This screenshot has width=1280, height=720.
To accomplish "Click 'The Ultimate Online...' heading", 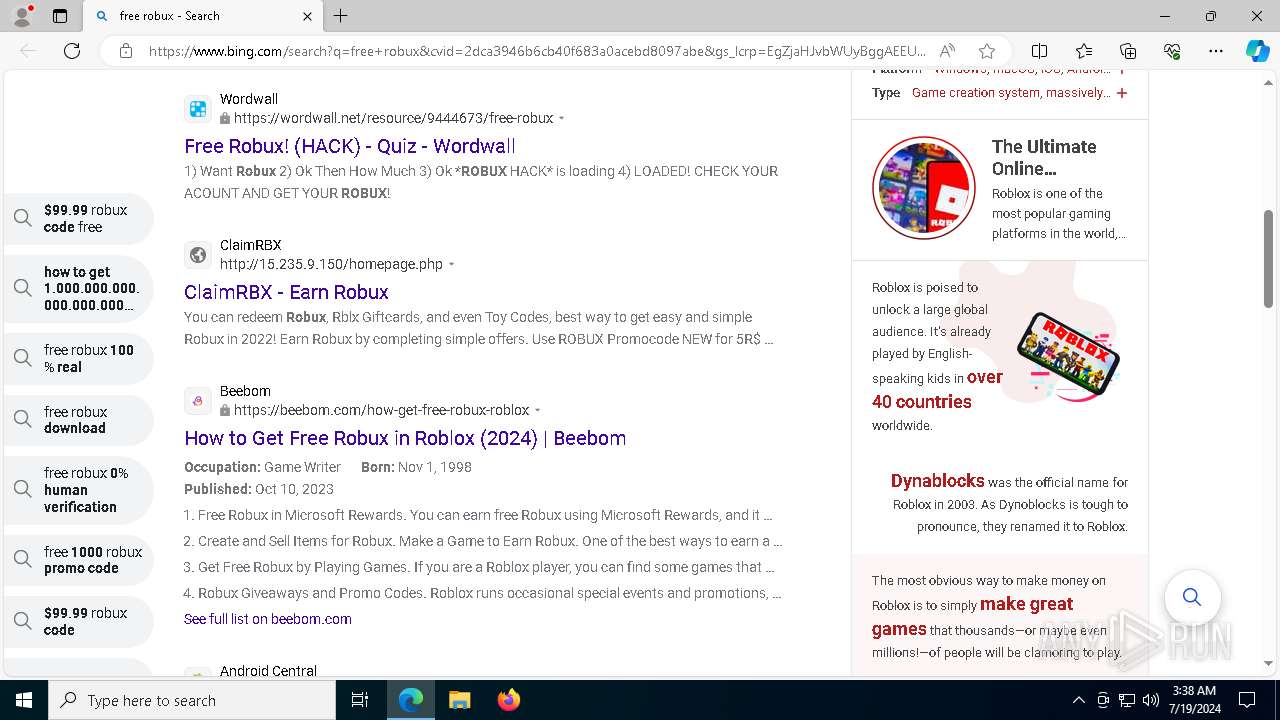I will [1044, 157].
